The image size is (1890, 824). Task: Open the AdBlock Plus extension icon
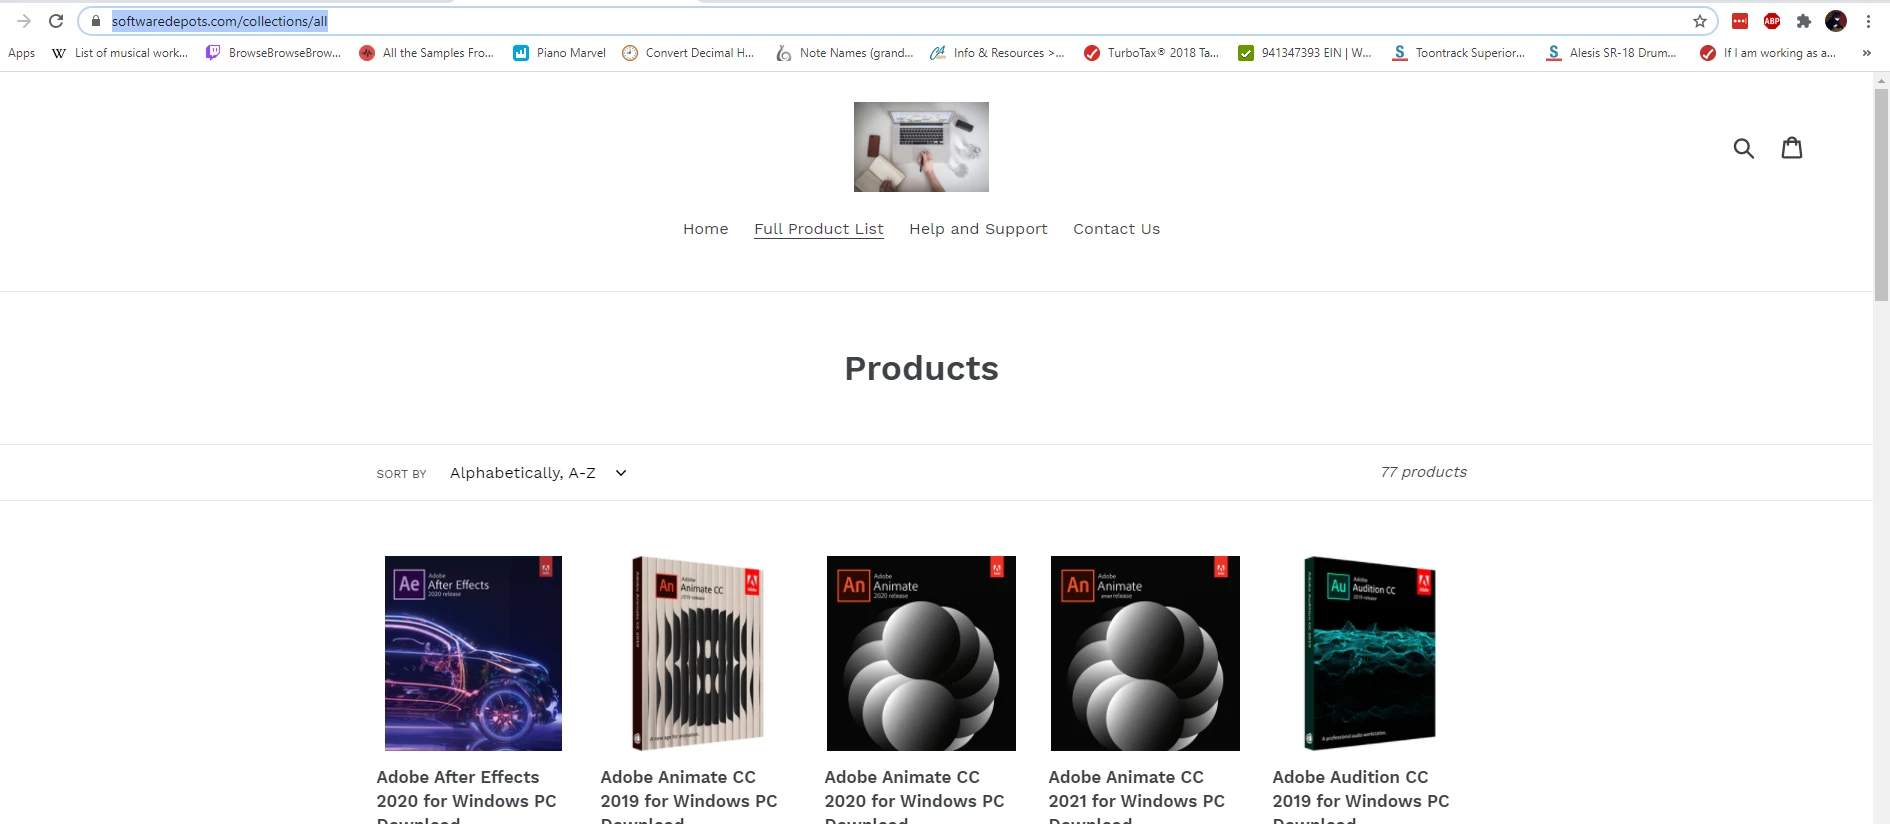(x=1772, y=21)
